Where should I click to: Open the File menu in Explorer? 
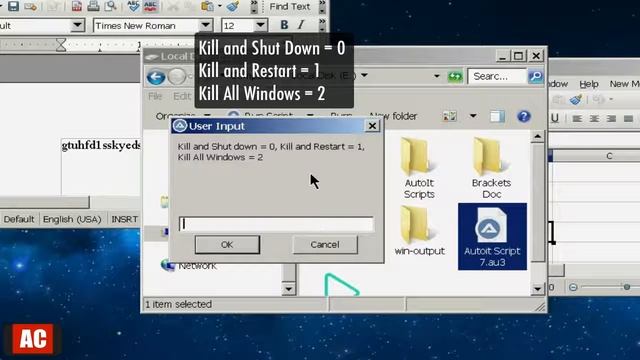[x=155, y=96]
